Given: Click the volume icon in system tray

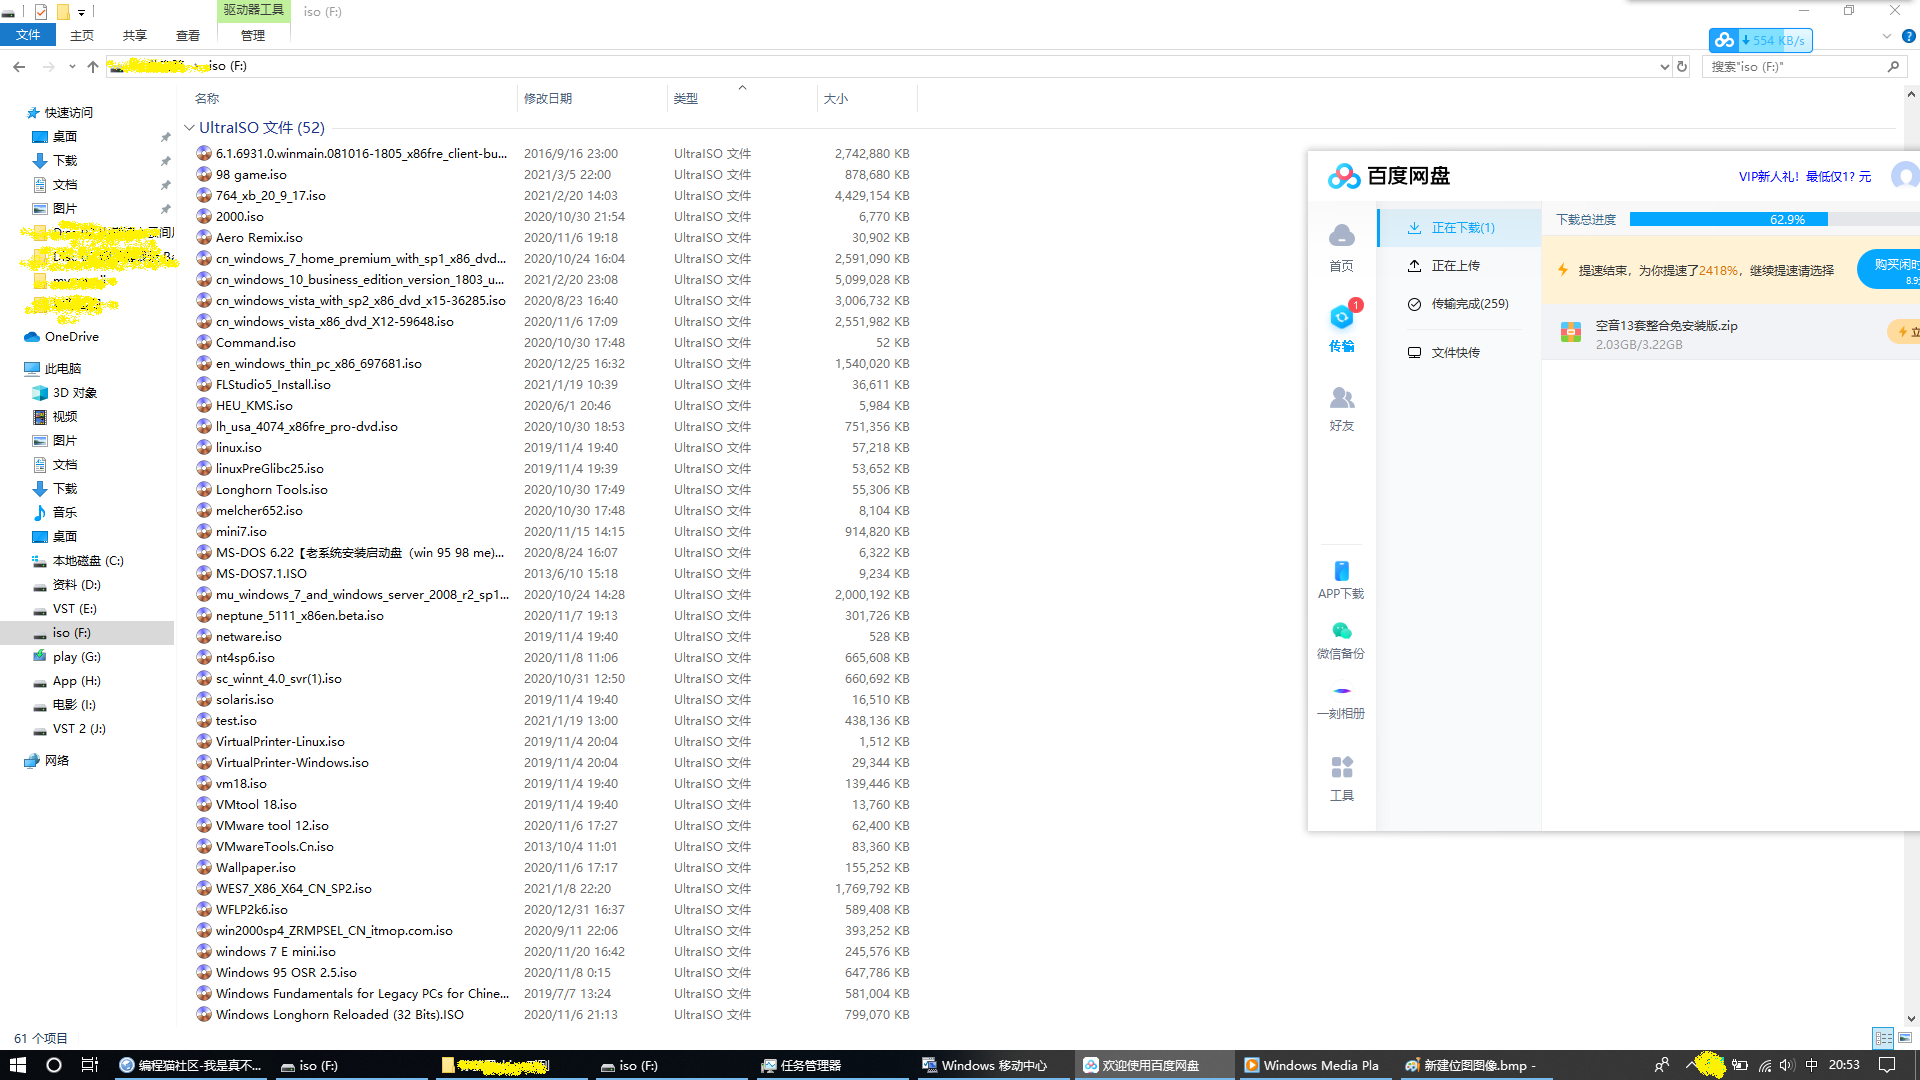Looking at the screenshot, I should pyautogui.click(x=1787, y=1065).
